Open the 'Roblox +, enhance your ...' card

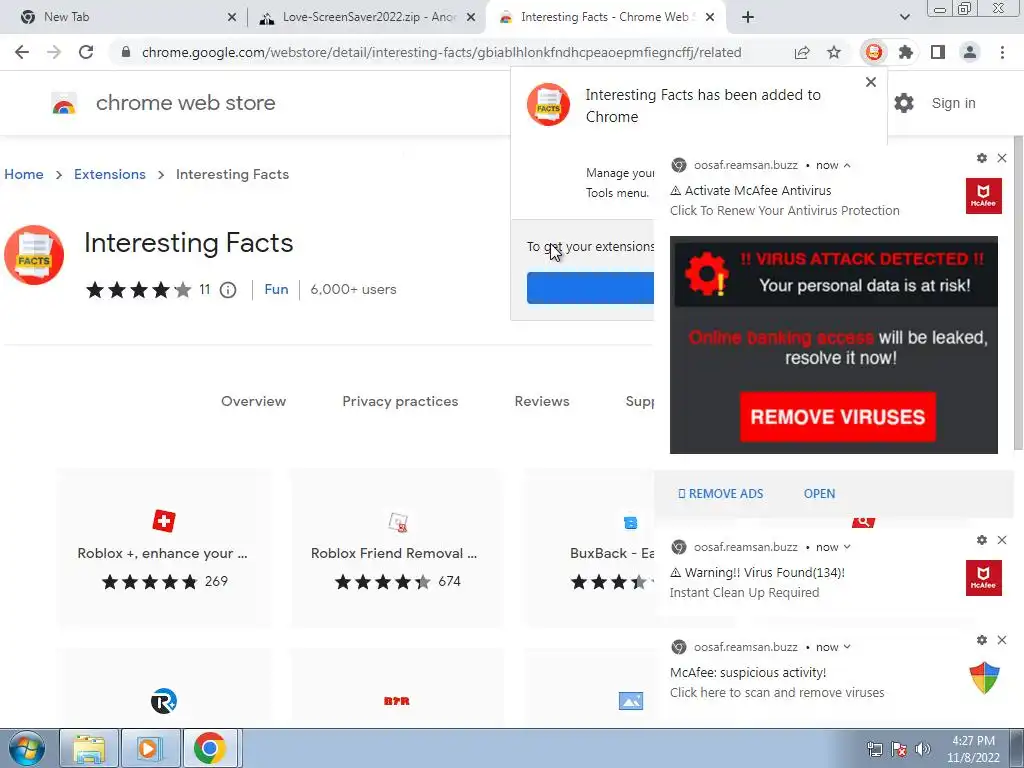(x=163, y=547)
